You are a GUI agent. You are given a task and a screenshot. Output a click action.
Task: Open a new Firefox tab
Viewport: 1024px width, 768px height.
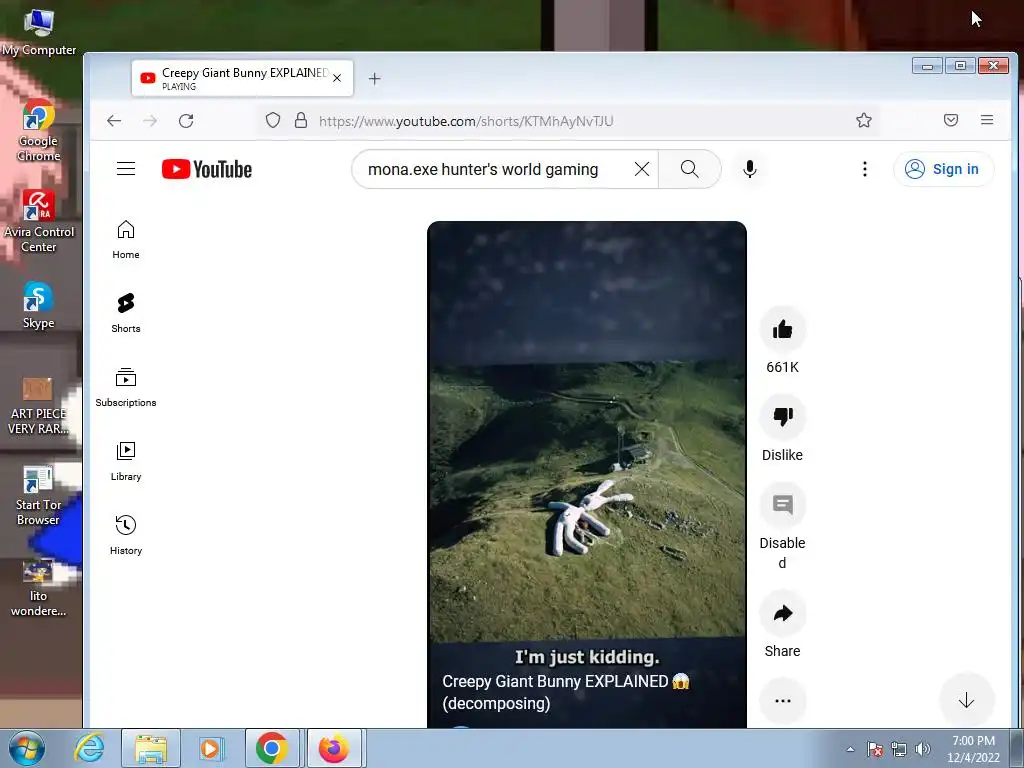tap(374, 79)
